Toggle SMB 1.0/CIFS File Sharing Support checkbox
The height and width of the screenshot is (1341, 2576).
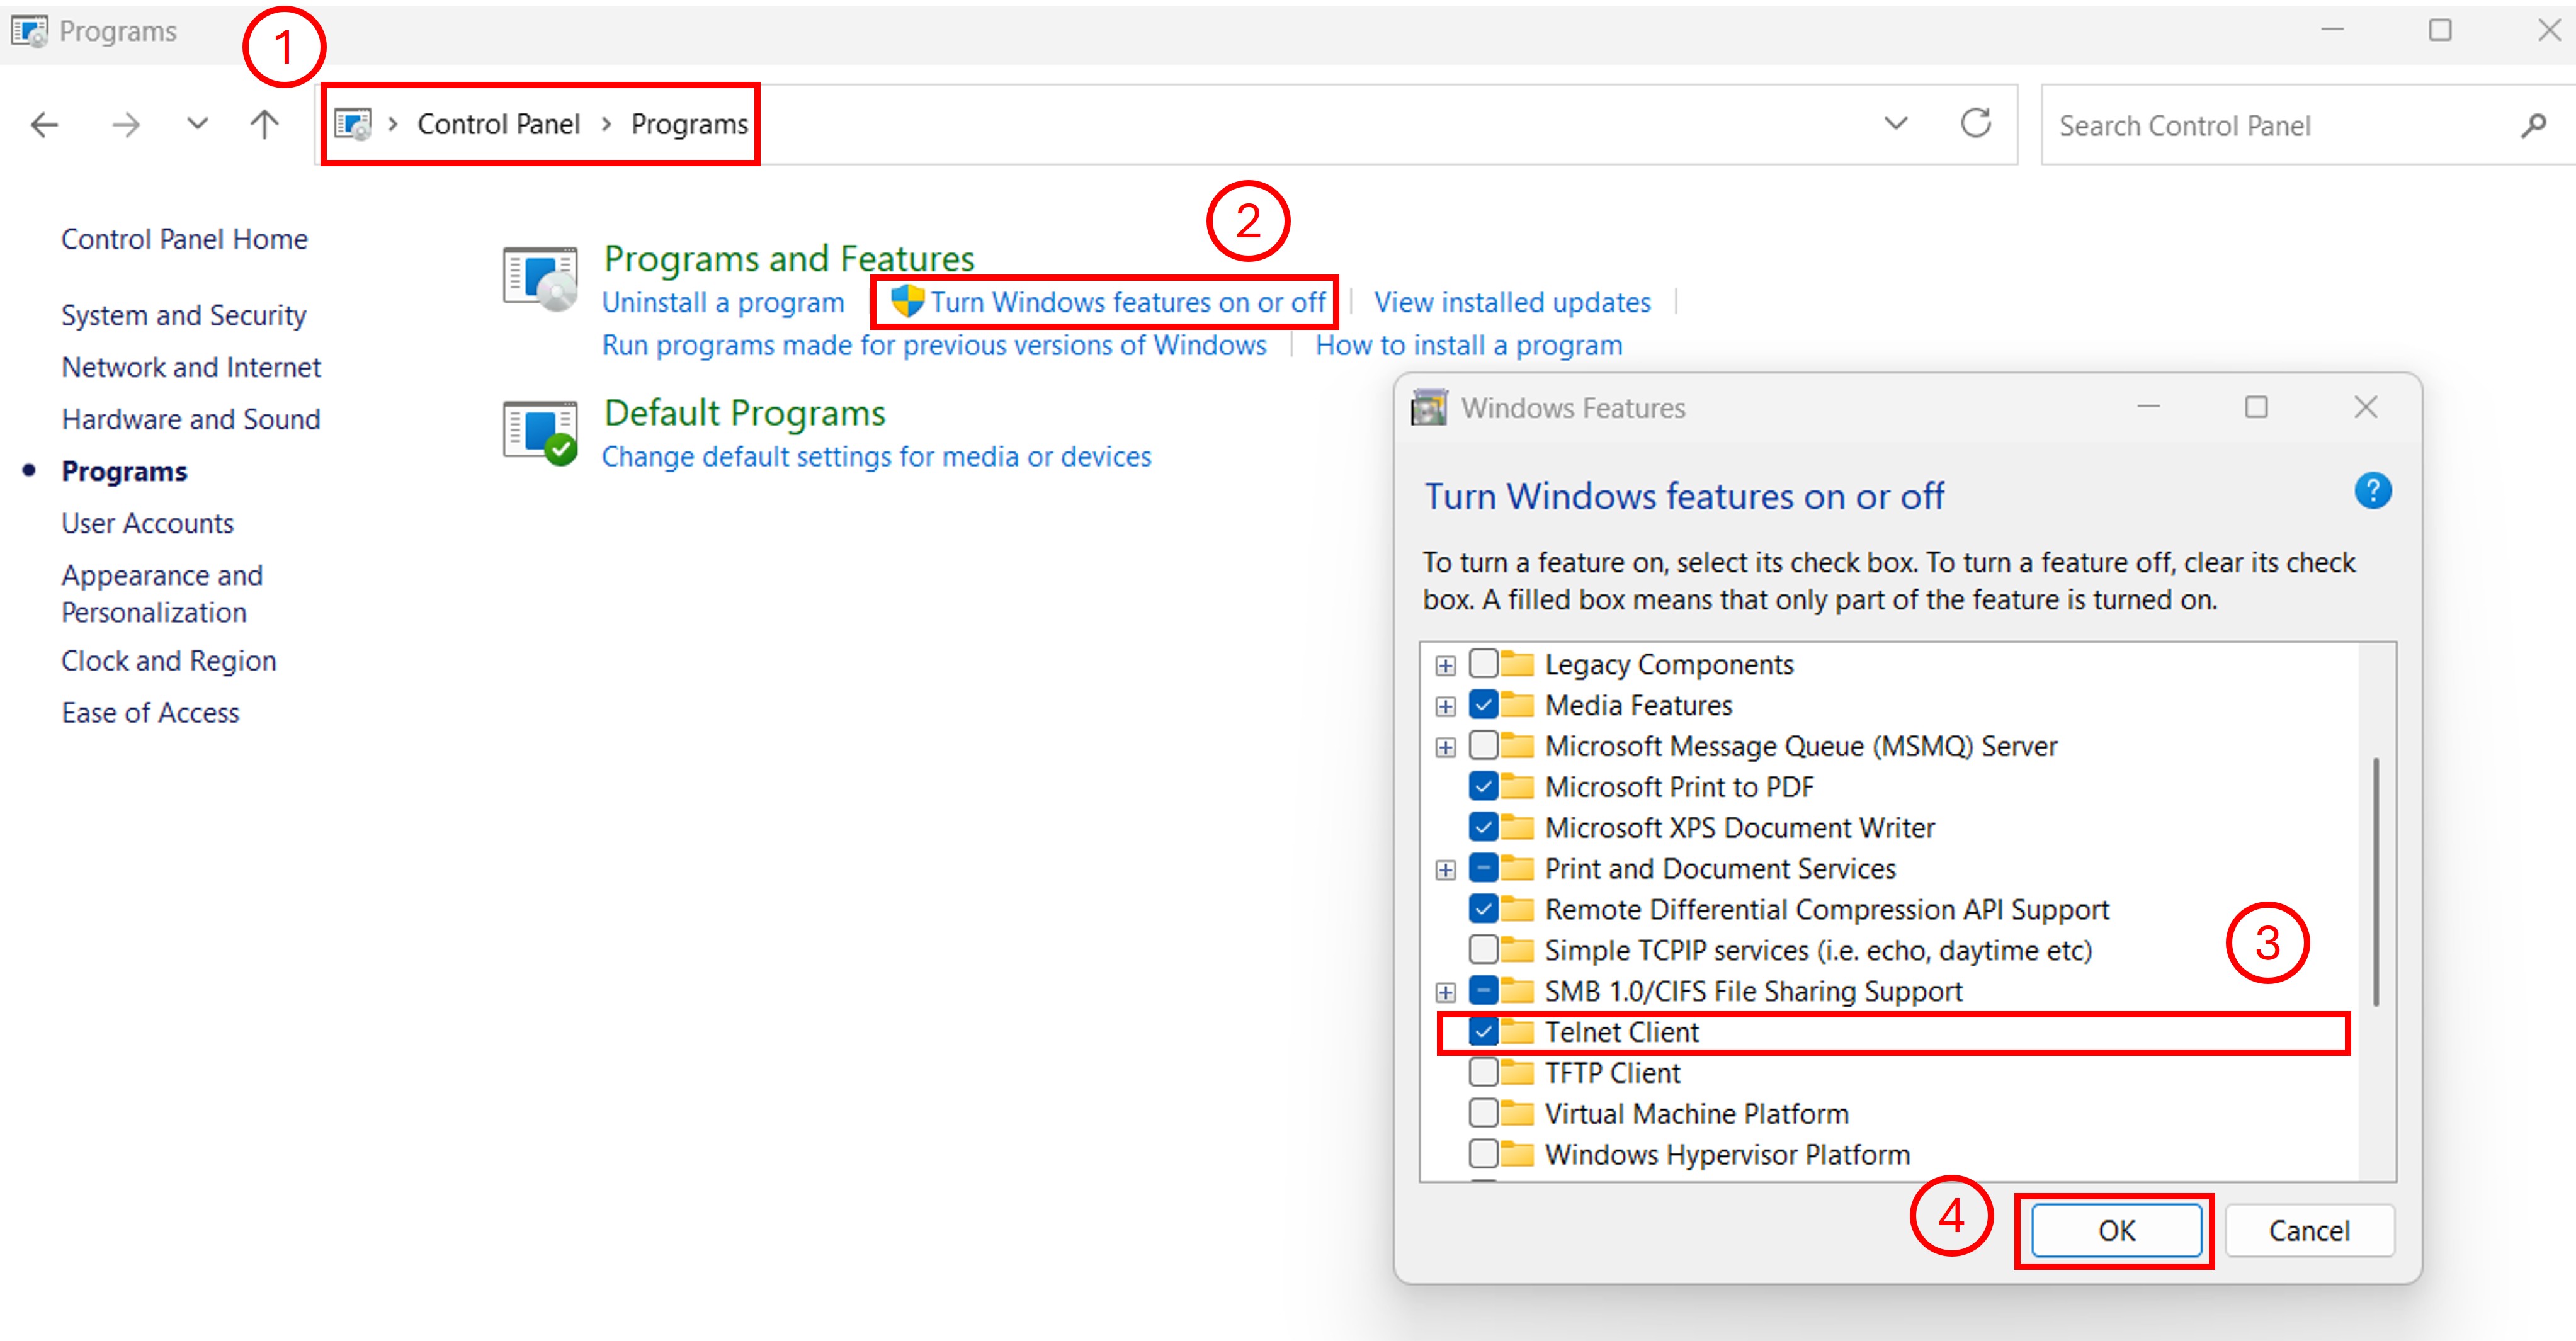click(x=1483, y=990)
